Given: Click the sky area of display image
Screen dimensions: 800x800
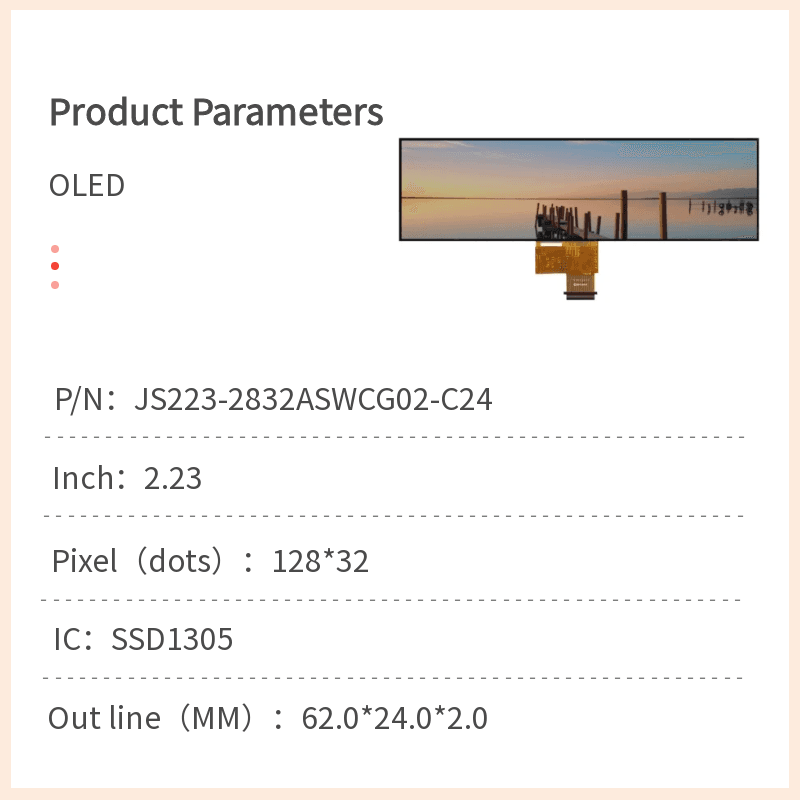Looking at the screenshot, I should [579, 163].
